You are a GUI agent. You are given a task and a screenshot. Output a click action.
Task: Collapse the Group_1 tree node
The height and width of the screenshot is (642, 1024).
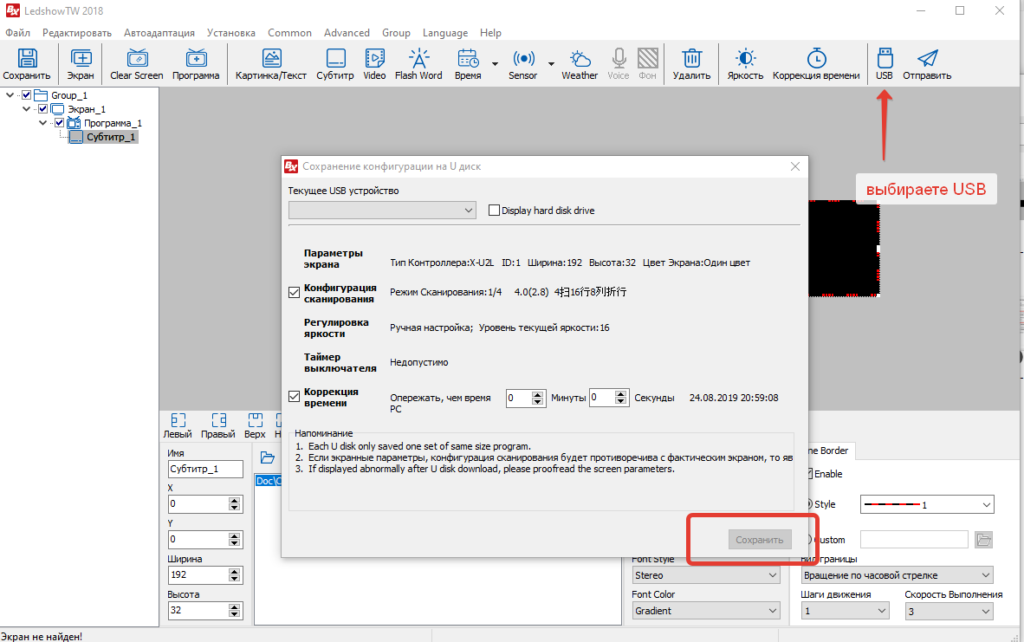pyautogui.click(x=10, y=95)
